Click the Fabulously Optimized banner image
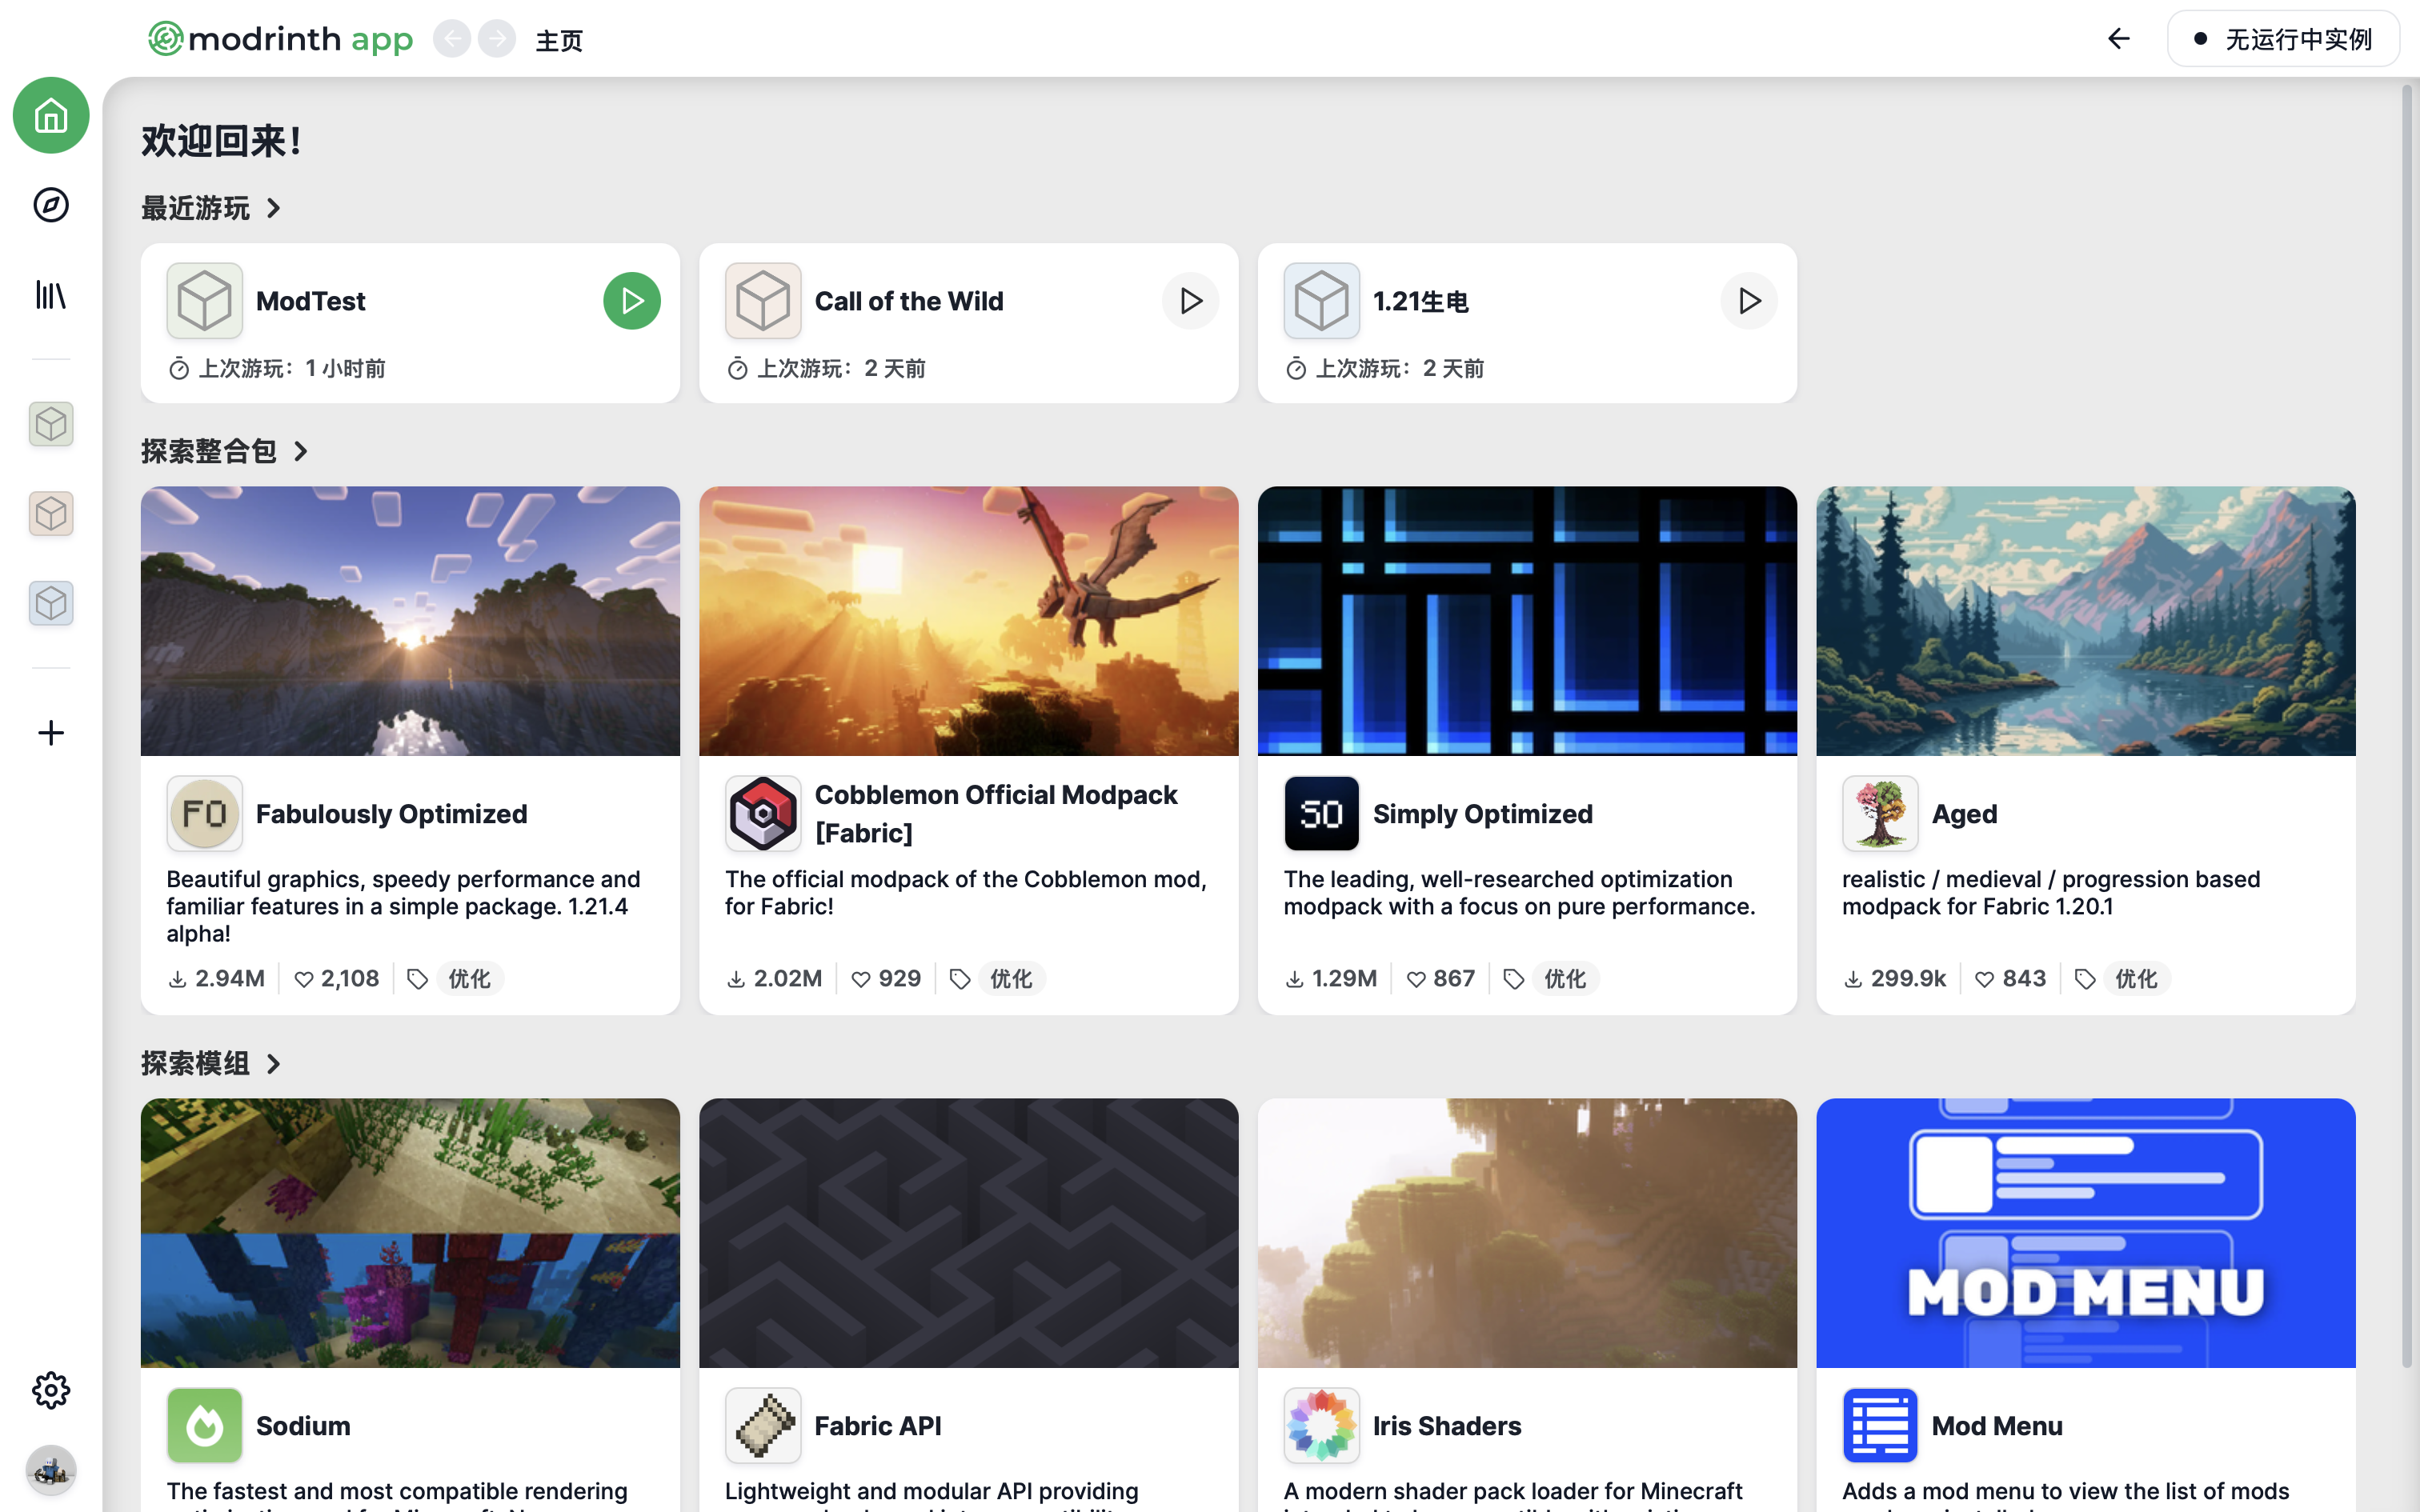The height and width of the screenshot is (1512, 2420). pos(410,621)
